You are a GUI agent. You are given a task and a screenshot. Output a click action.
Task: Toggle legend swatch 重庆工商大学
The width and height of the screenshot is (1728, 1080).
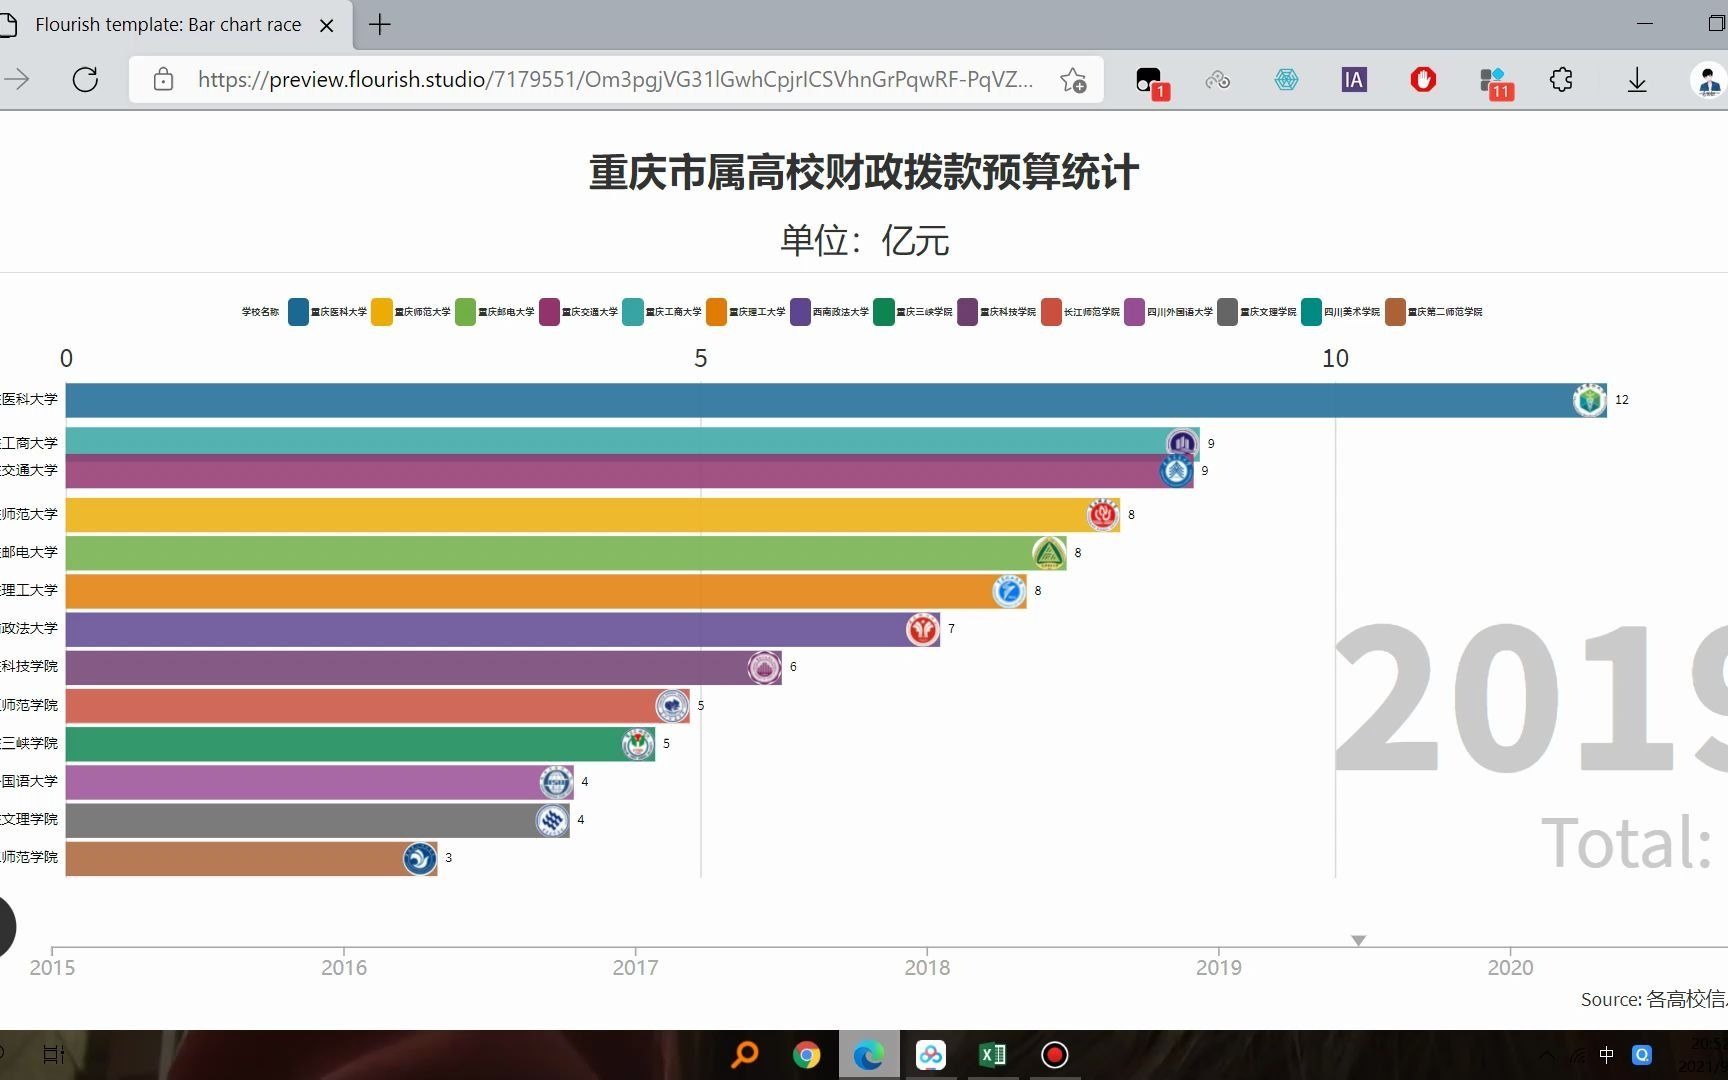[x=633, y=312]
